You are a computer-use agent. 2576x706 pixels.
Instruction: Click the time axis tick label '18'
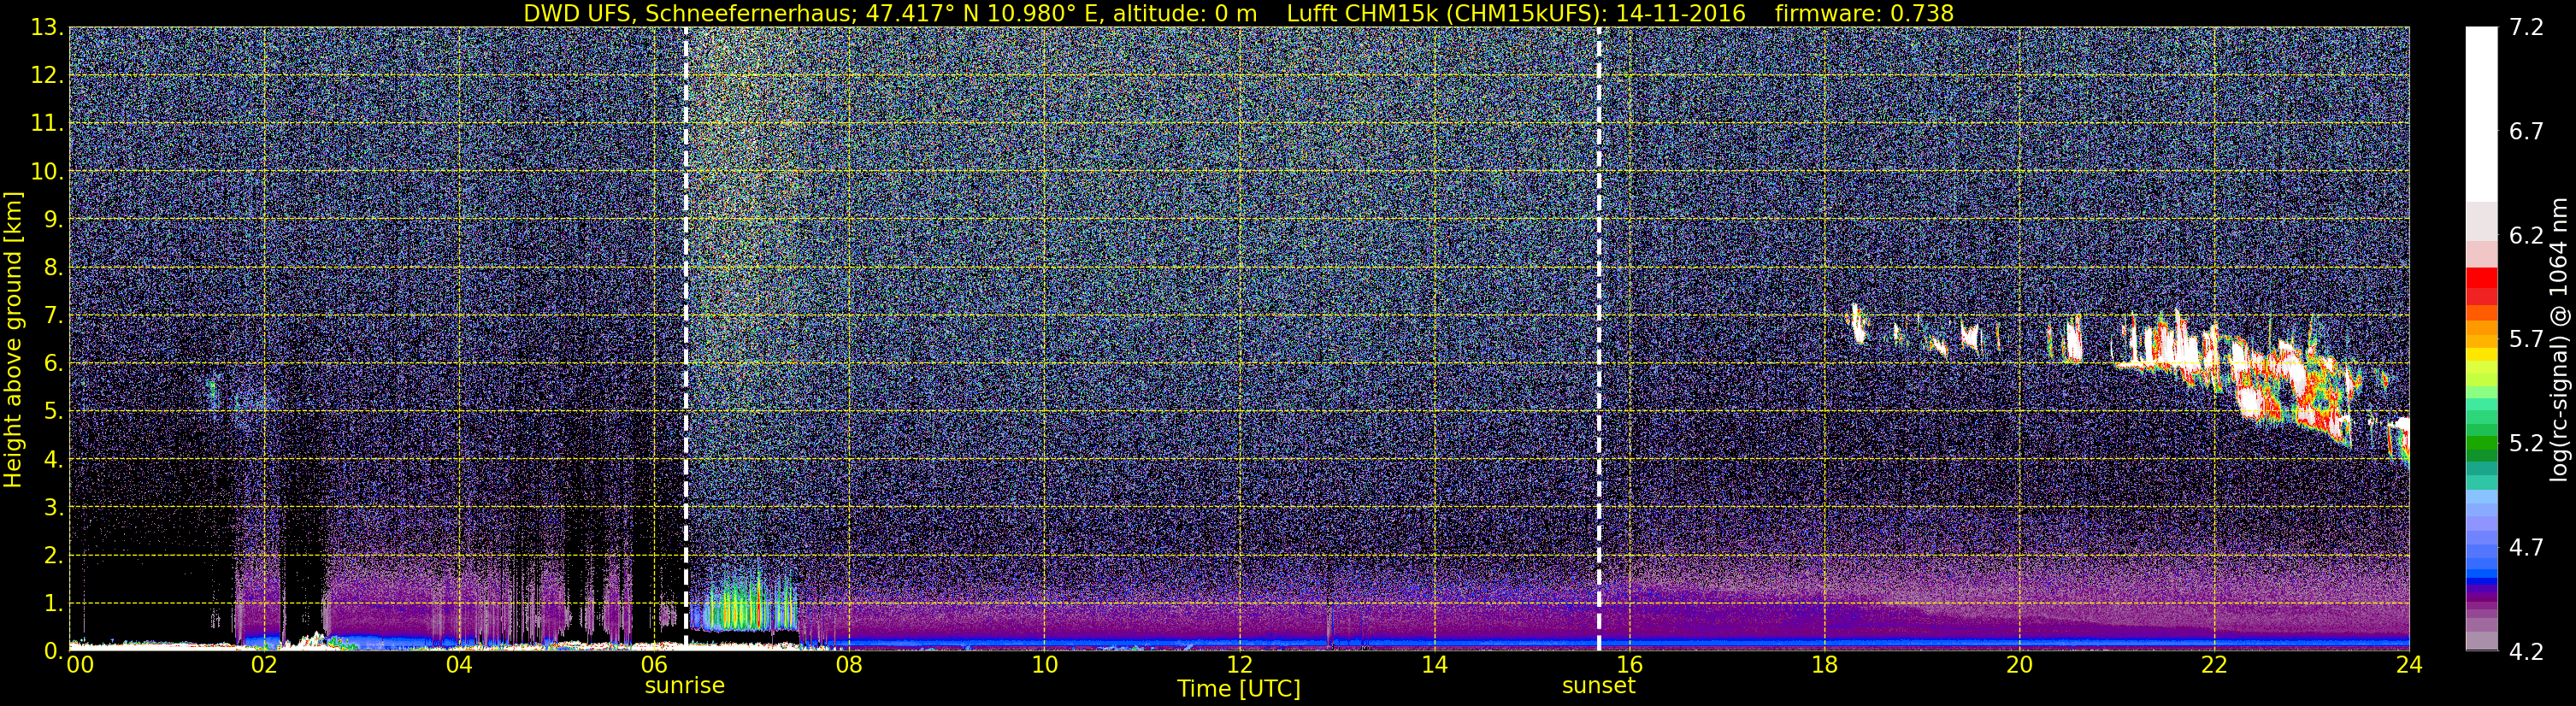1824,666
